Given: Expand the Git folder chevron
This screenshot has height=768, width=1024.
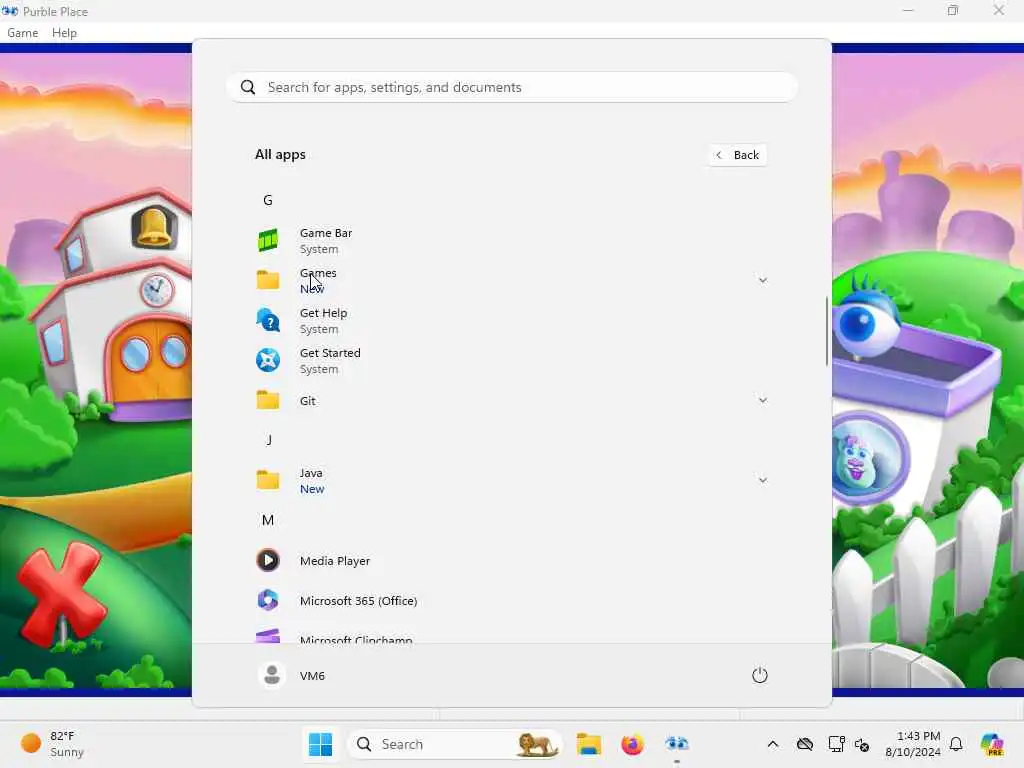Looking at the screenshot, I should coord(763,400).
